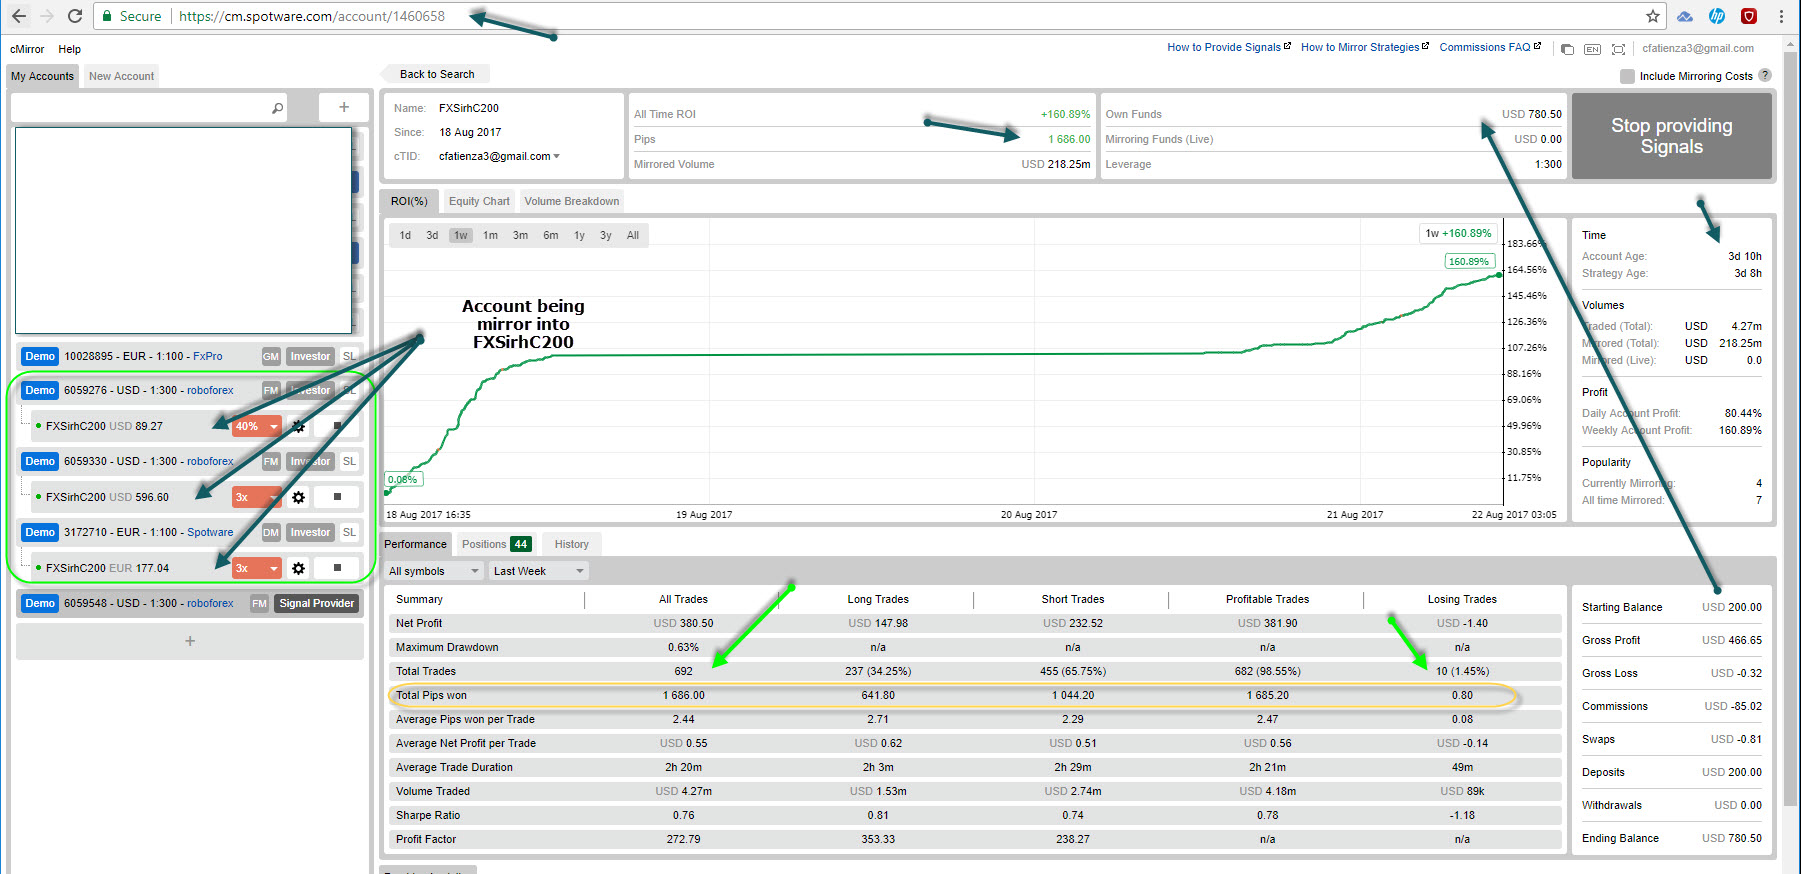Go back to the previous page
The width and height of the screenshot is (1801, 874).
(x=19, y=16)
